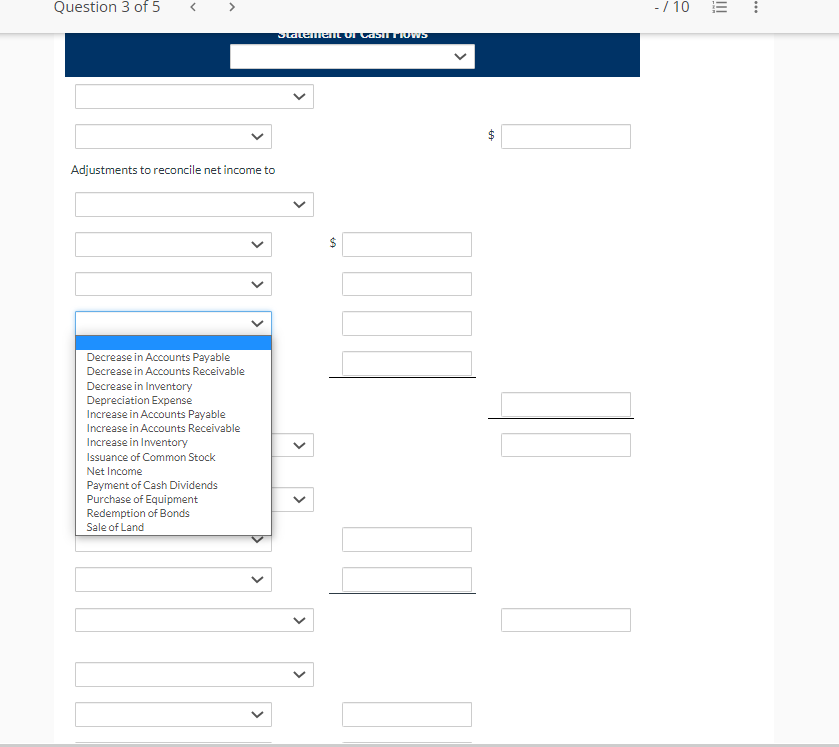Select 'Purchase of Equipment' option
The width and height of the screenshot is (839, 747).
click(x=173, y=499)
